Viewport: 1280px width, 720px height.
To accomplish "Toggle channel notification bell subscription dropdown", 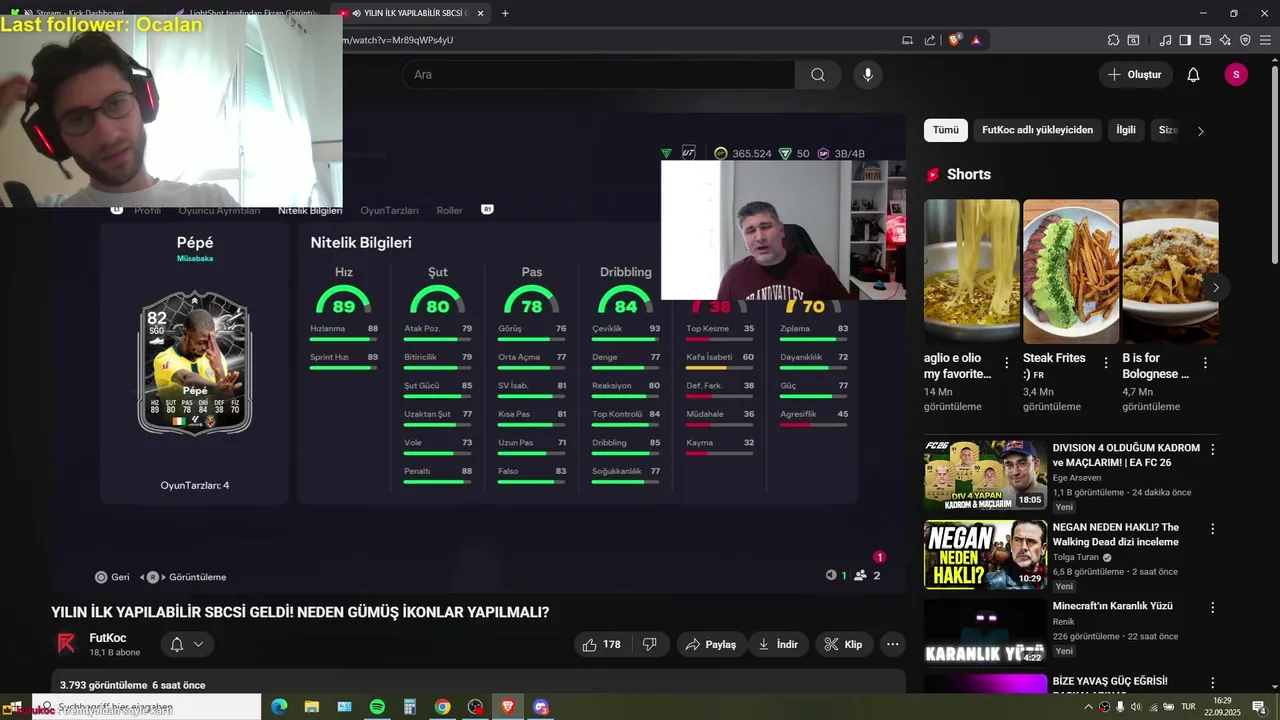I will coord(187,645).
